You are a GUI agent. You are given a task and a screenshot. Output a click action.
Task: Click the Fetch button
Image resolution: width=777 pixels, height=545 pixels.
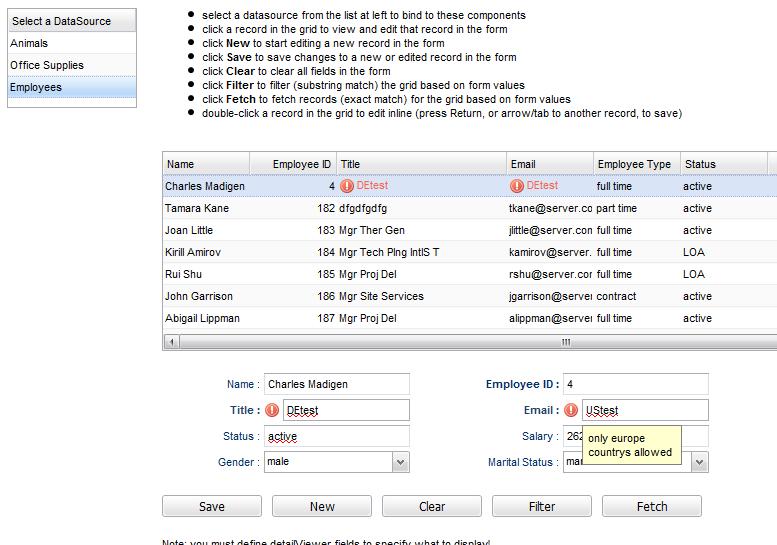[652, 506]
